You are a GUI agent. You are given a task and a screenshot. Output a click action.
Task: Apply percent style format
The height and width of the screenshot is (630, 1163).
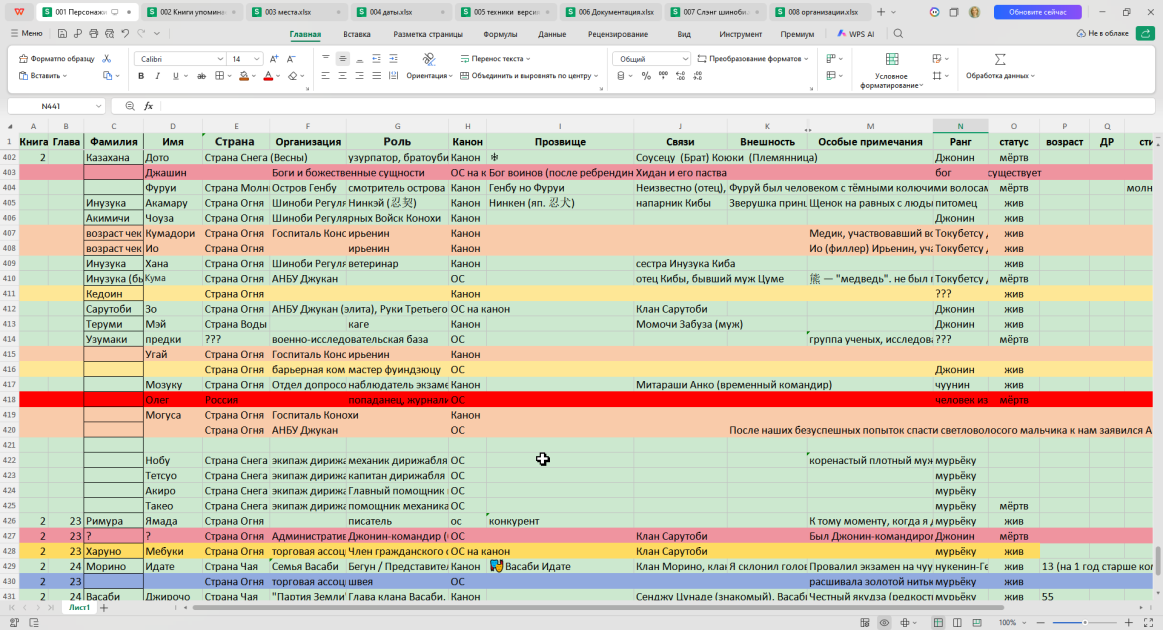(x=646, y=76)
